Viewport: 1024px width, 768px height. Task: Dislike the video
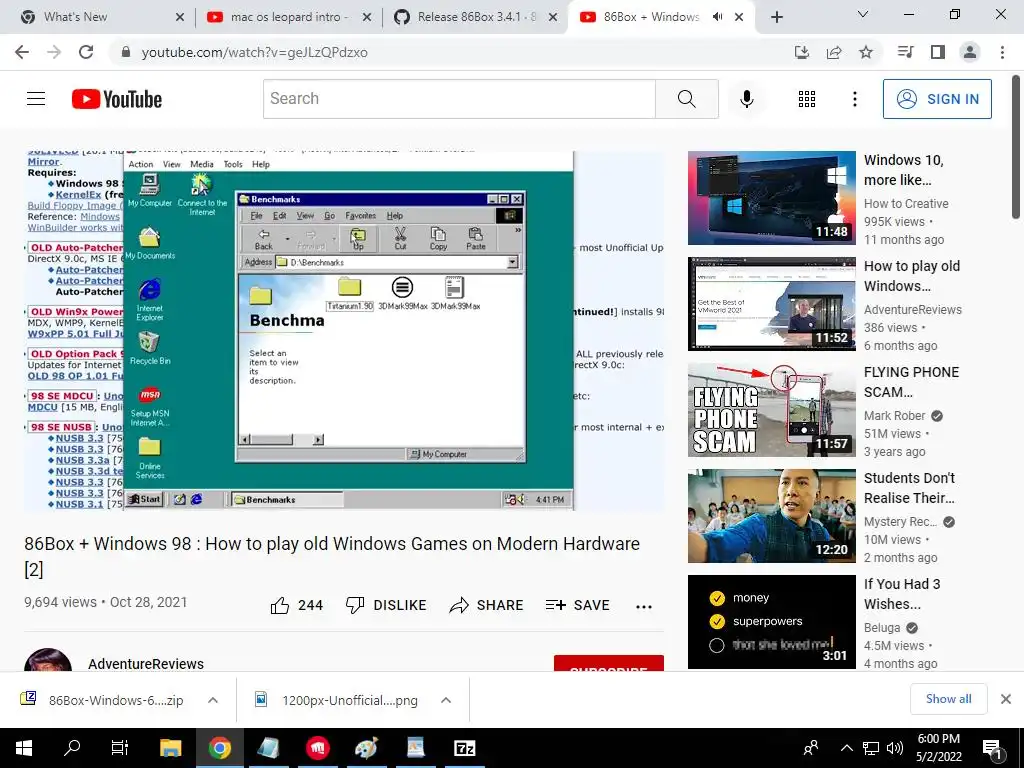click(x=386, y=605)
